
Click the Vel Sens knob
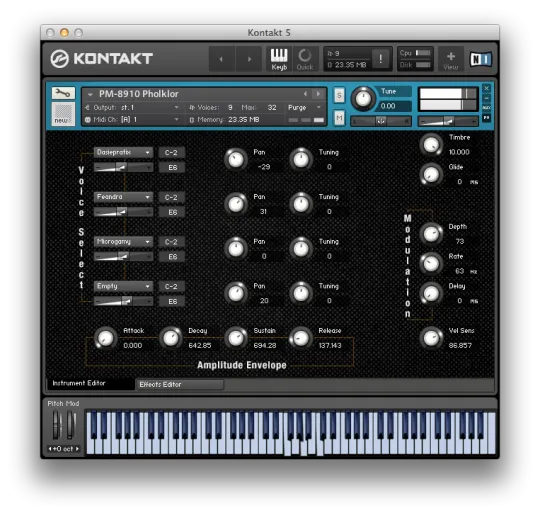[x=431, y=338]
